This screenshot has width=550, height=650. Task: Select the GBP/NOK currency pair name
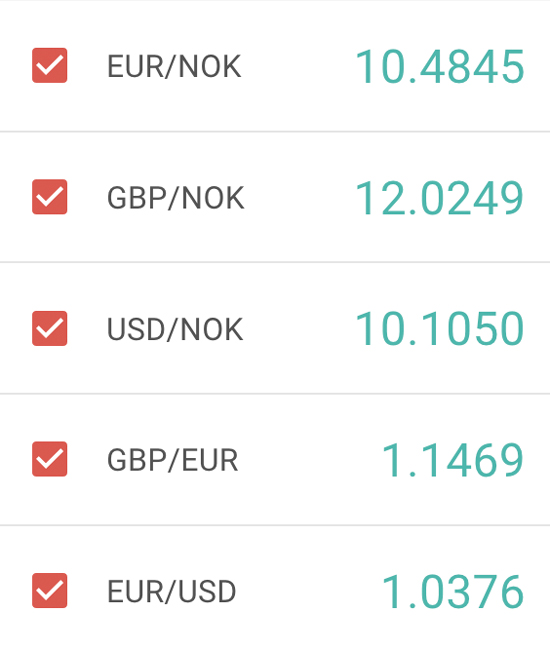(x=176, y=198)
